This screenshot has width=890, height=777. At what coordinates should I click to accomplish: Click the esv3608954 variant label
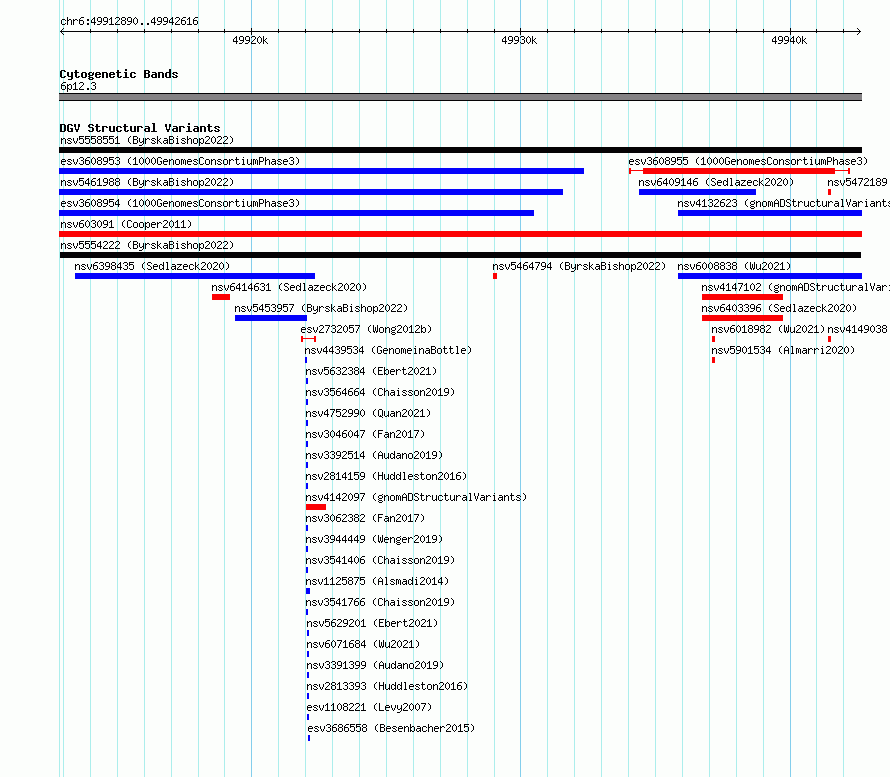[180, 203]
